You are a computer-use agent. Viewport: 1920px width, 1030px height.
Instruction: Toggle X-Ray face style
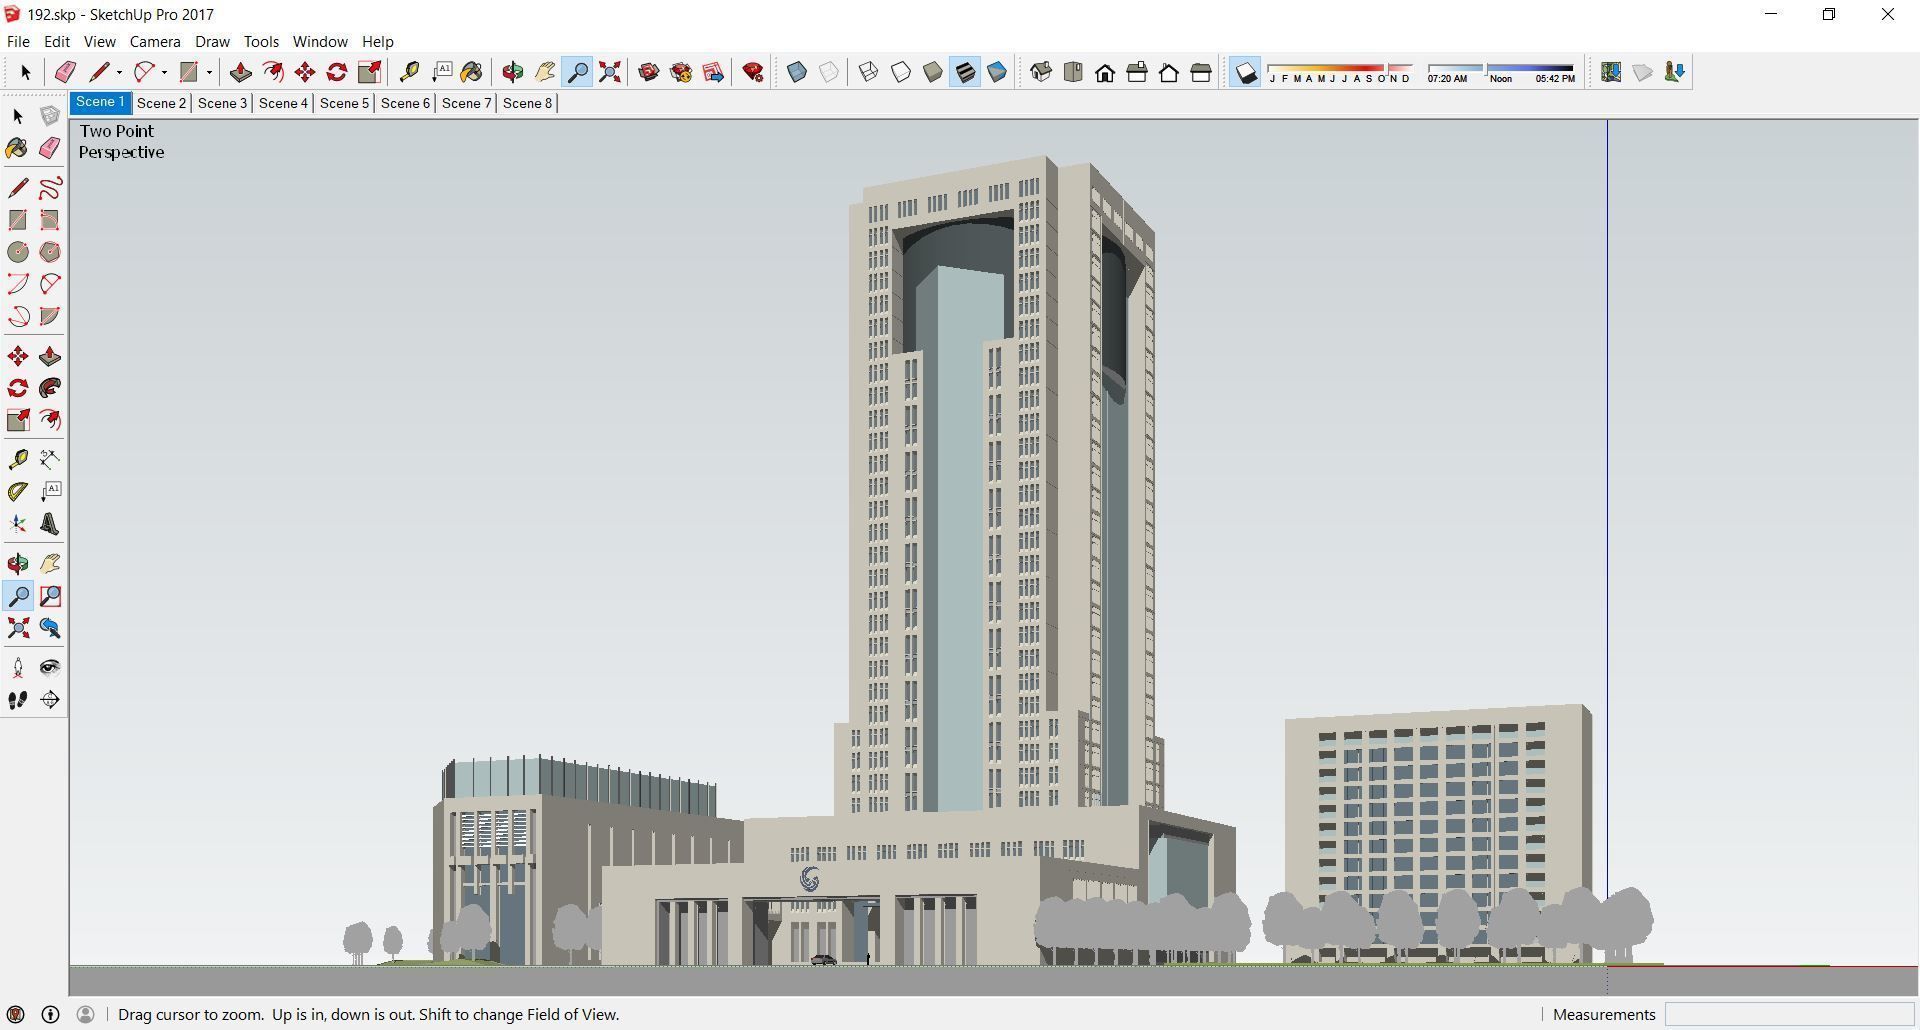797,72
